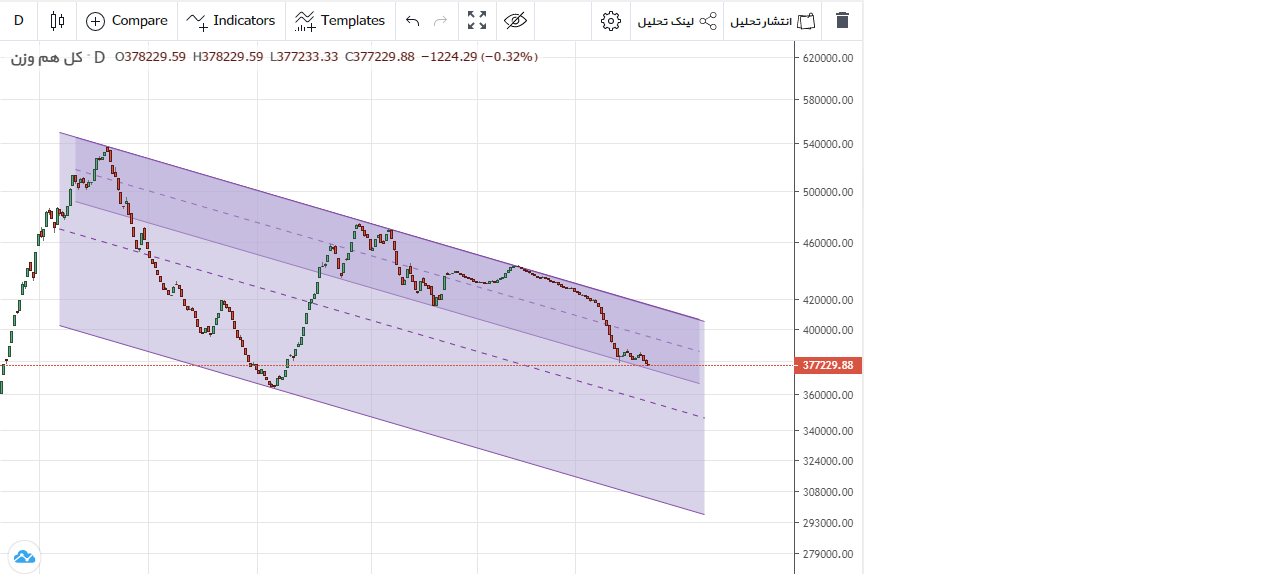Screen dimensions: 1274x574
Task: Click the cloud icon near the chart's lower edge
Action: 23,556
